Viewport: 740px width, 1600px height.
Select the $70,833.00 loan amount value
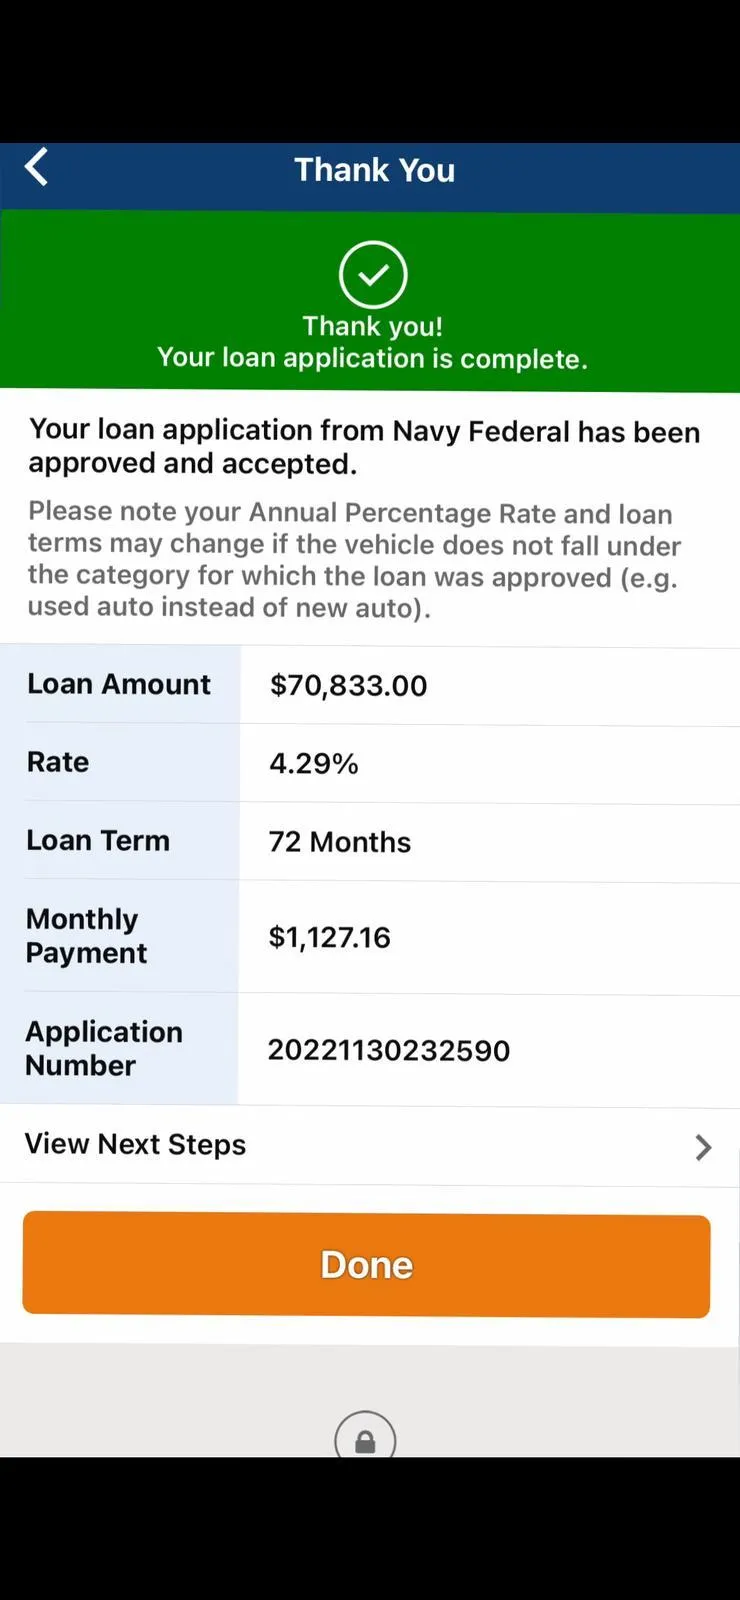(348, 685)
